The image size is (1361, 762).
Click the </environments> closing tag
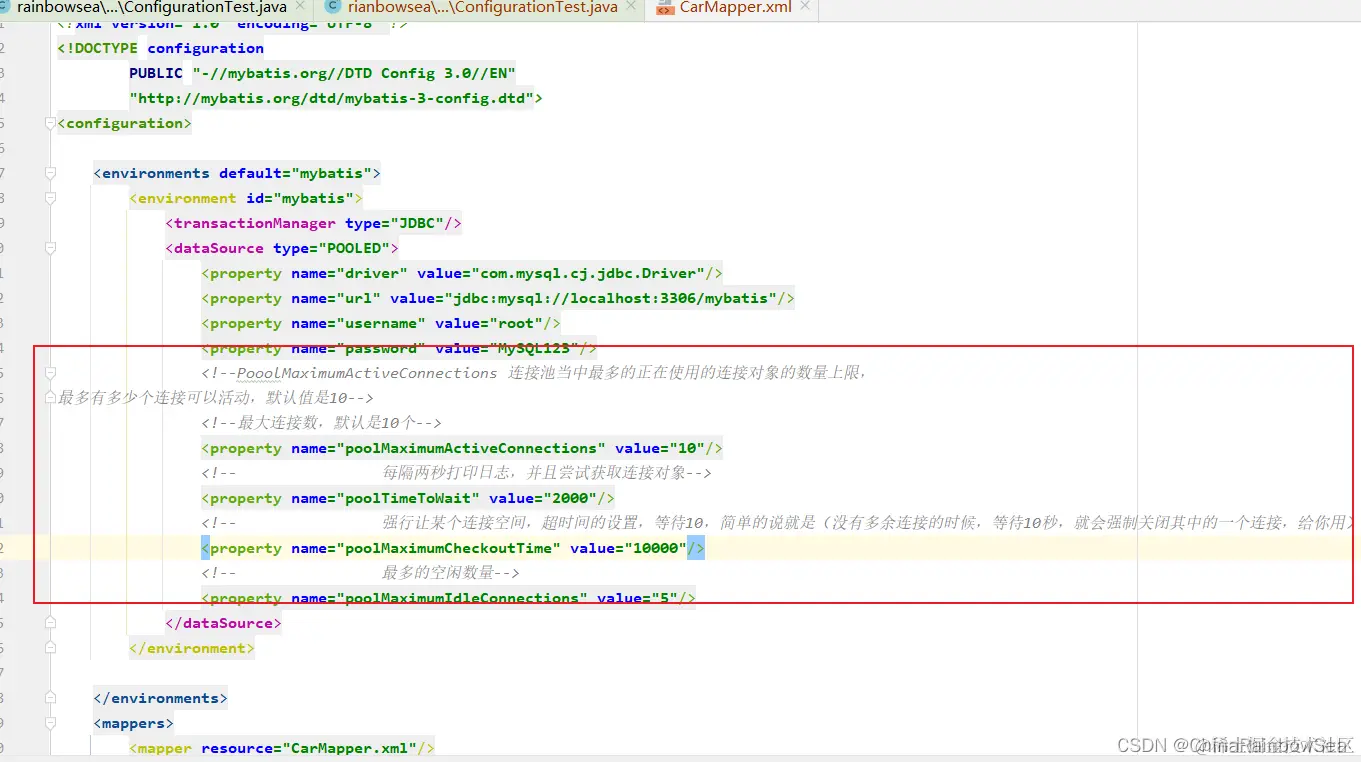(x=160, y=698)
